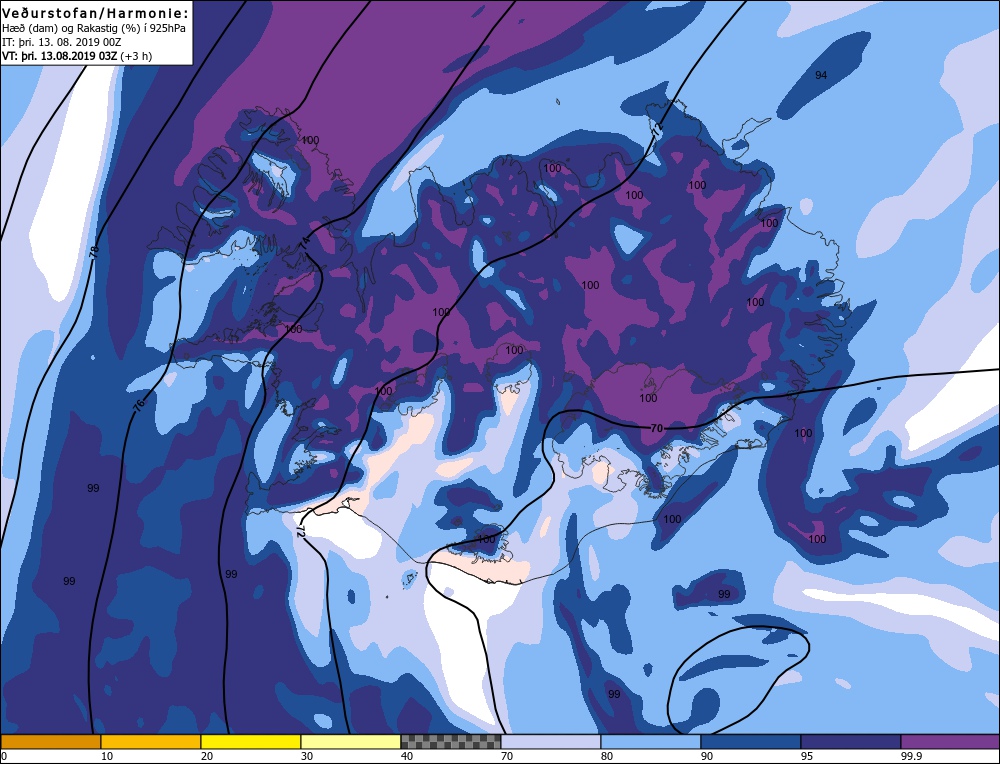Click the orange 10–20 legend swatch
Viewport: 1000px width, 764px height.
pyautogui.click(x=151, y=742)
